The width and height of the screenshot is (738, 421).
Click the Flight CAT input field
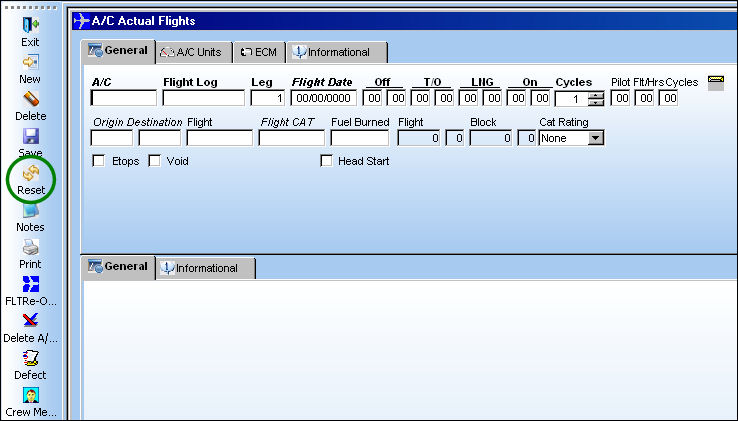[x=291, y=138]
